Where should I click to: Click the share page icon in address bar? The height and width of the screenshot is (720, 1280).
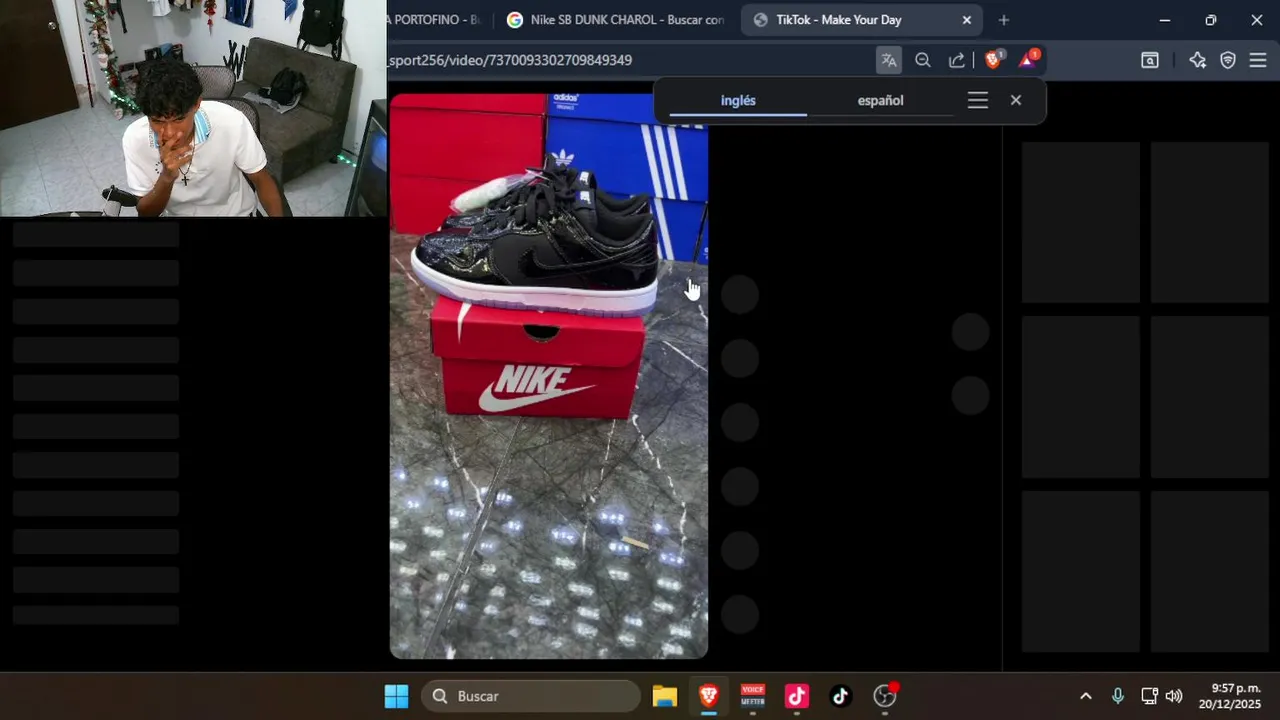tap(957, 60)
